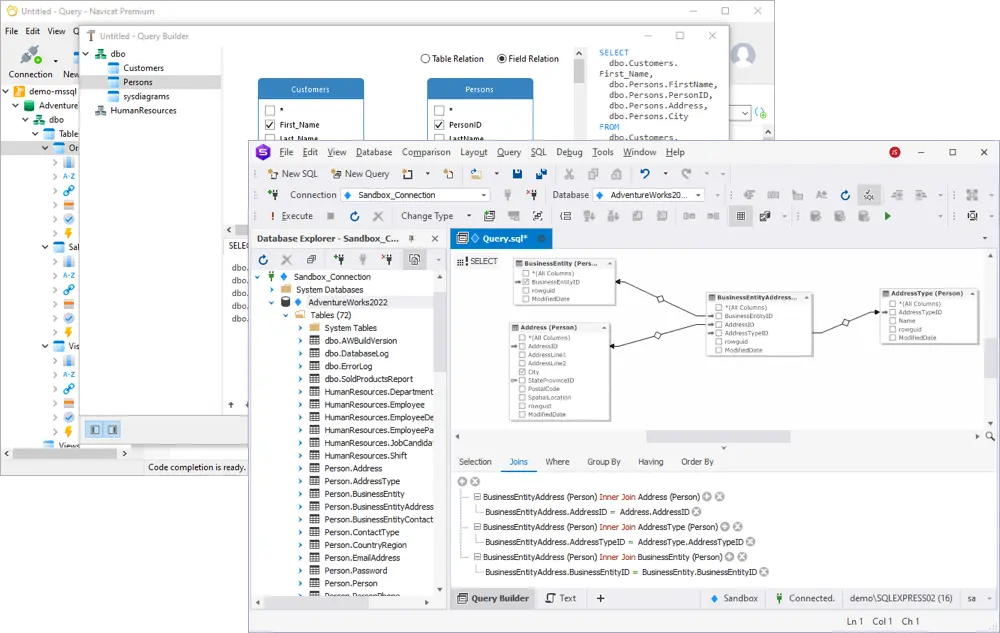1000x633 pixels.
Task: Click the green Run arrow icon
Action: (887, 216)
